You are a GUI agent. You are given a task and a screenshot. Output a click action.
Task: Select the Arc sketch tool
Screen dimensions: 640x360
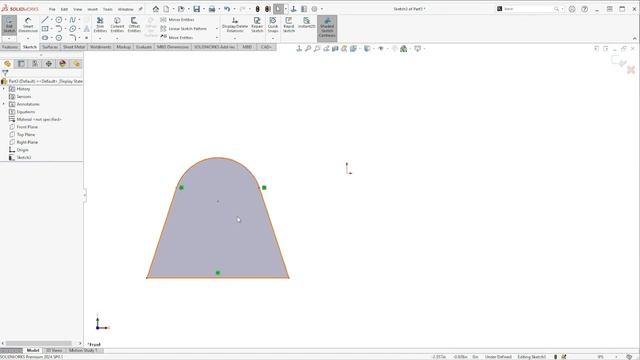point(59,29)
